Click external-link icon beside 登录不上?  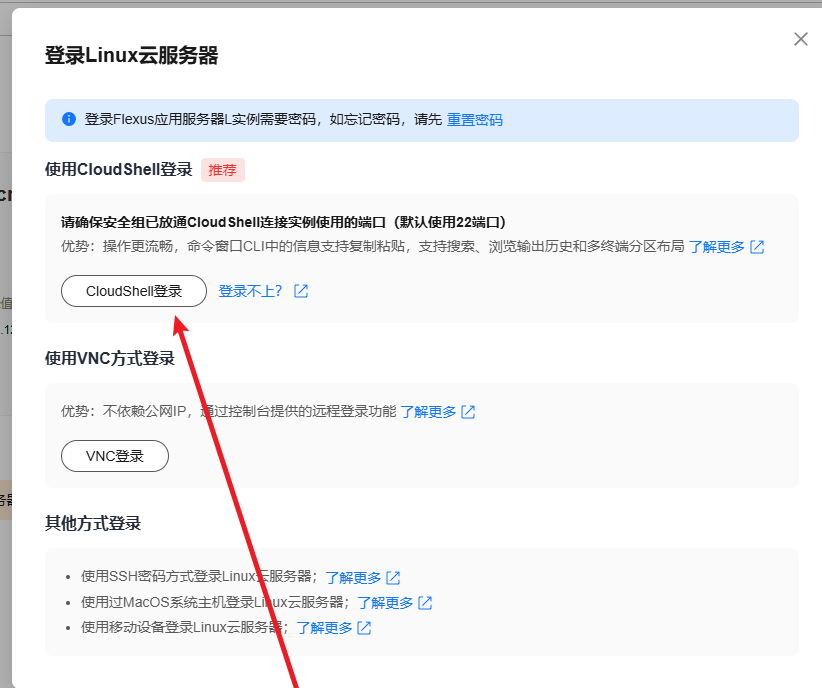tap(301, 291)
